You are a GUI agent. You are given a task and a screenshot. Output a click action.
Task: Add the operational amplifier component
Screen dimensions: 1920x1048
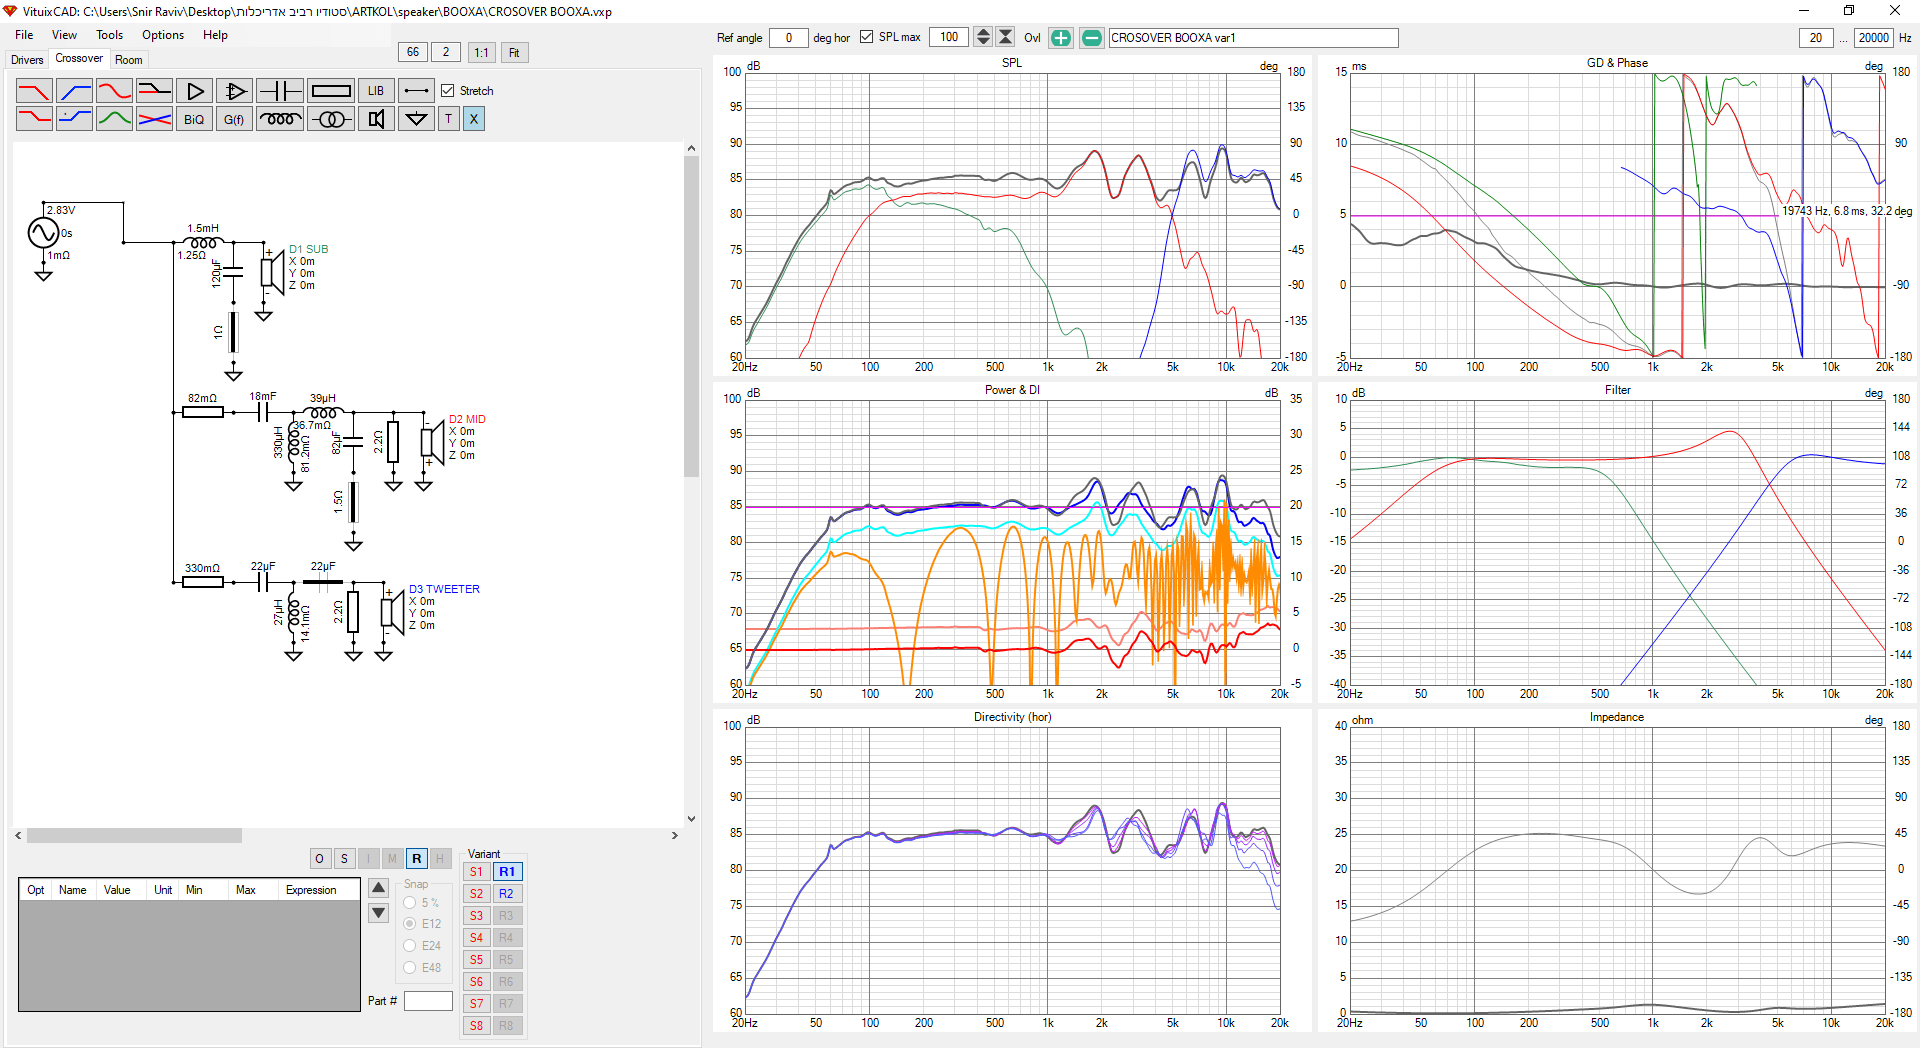click(234, 91)
